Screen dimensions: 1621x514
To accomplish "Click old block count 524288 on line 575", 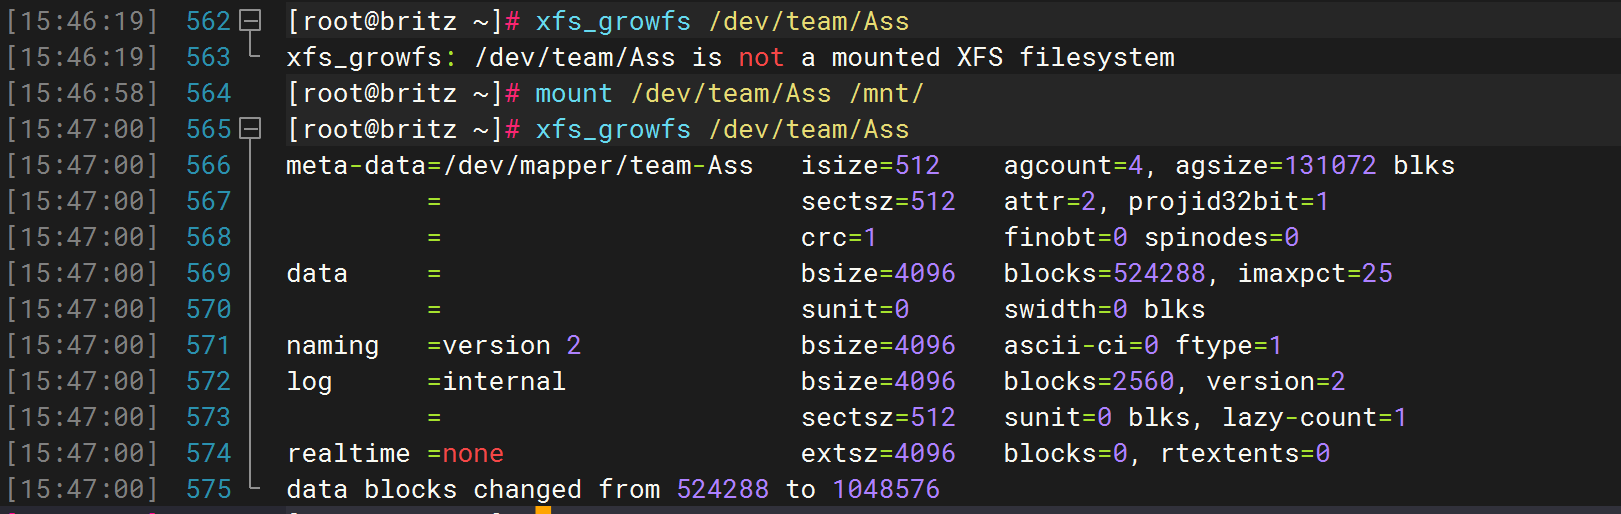I will click(x=723, y=489).
